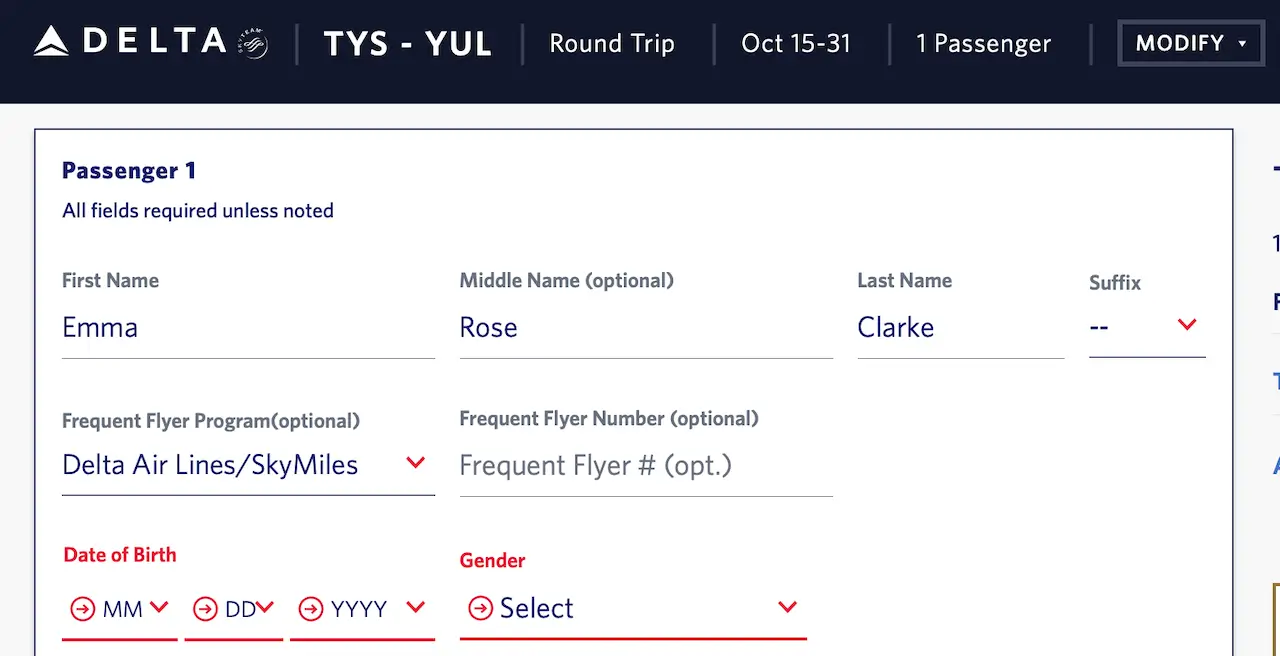Screen dimensions: 1280x656
Task: Click the Frequent Flyer Number input field
Action: [x=646, y=466]
